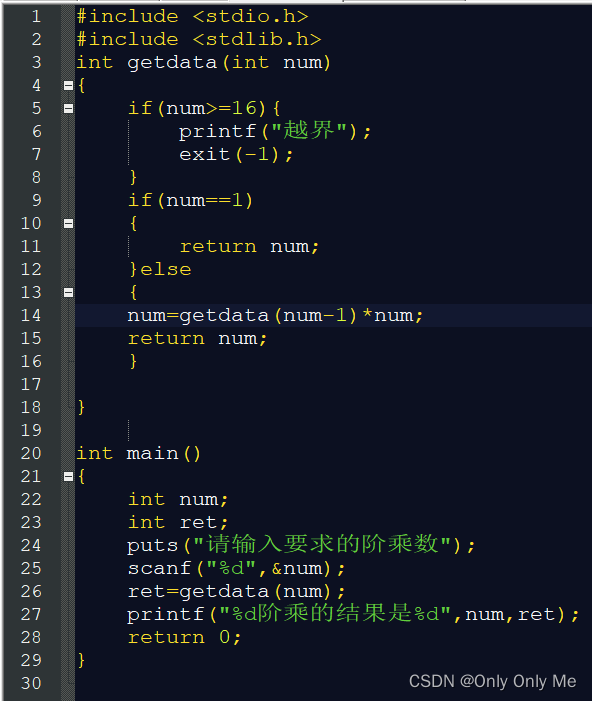Click on '#include <stdlib.h>' text

coord(199,40)
